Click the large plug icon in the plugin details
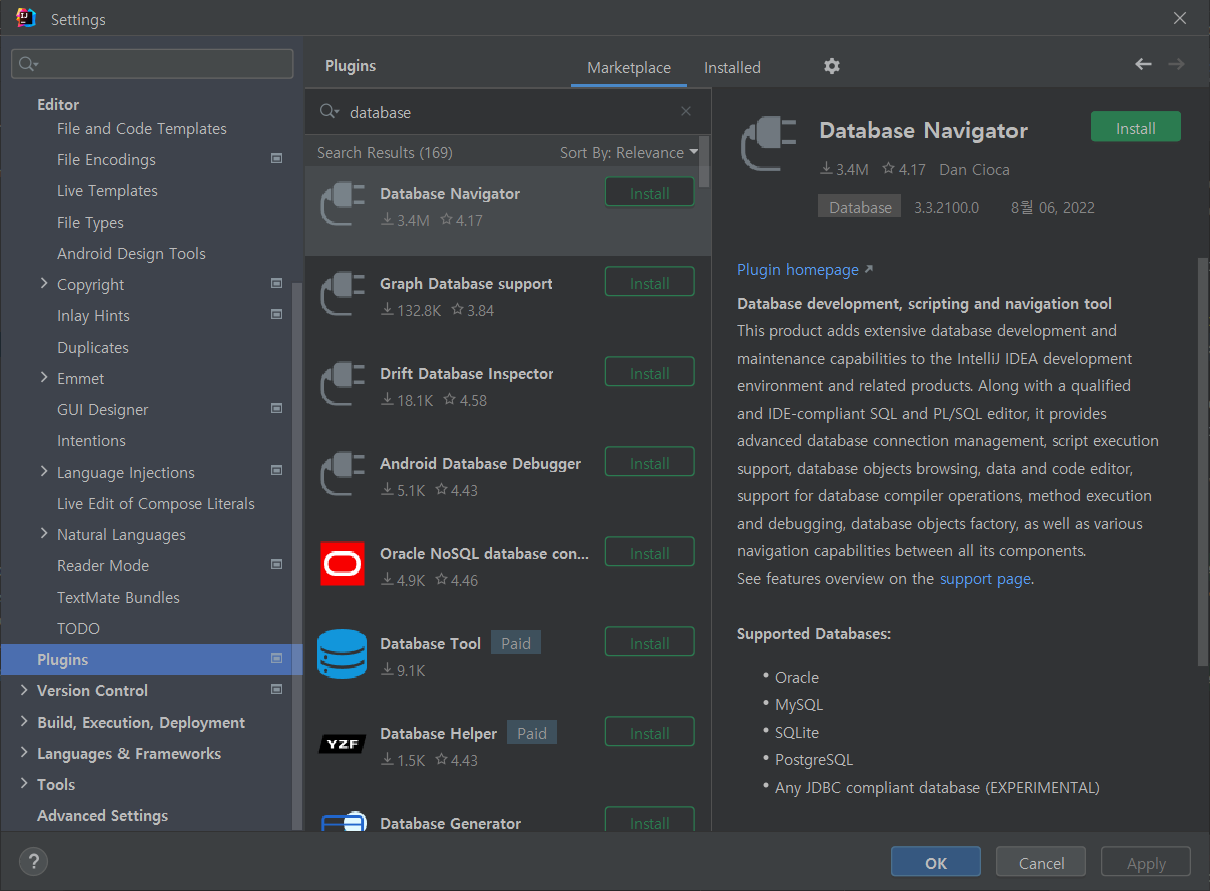 [x=768, y=145]
